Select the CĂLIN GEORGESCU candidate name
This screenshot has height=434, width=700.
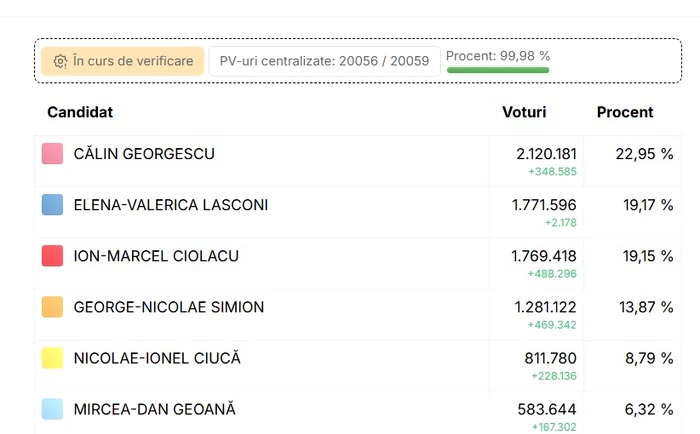pos(144,153)
